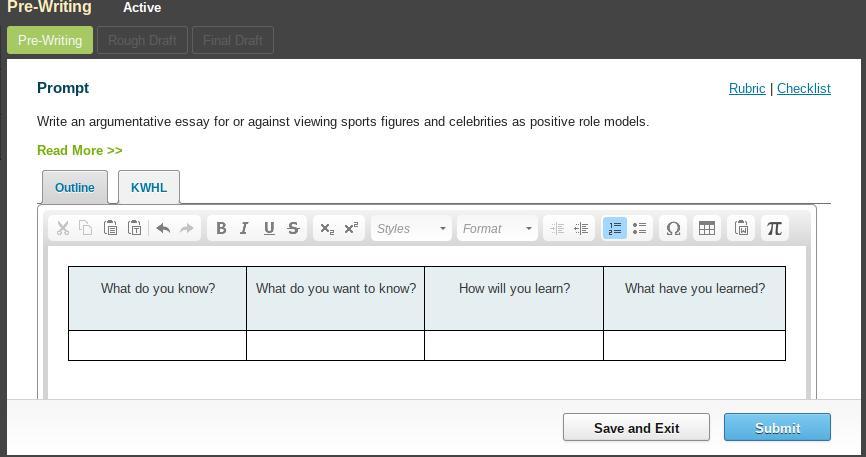
Task: Increase indent of text
Action: coord(581,228)
